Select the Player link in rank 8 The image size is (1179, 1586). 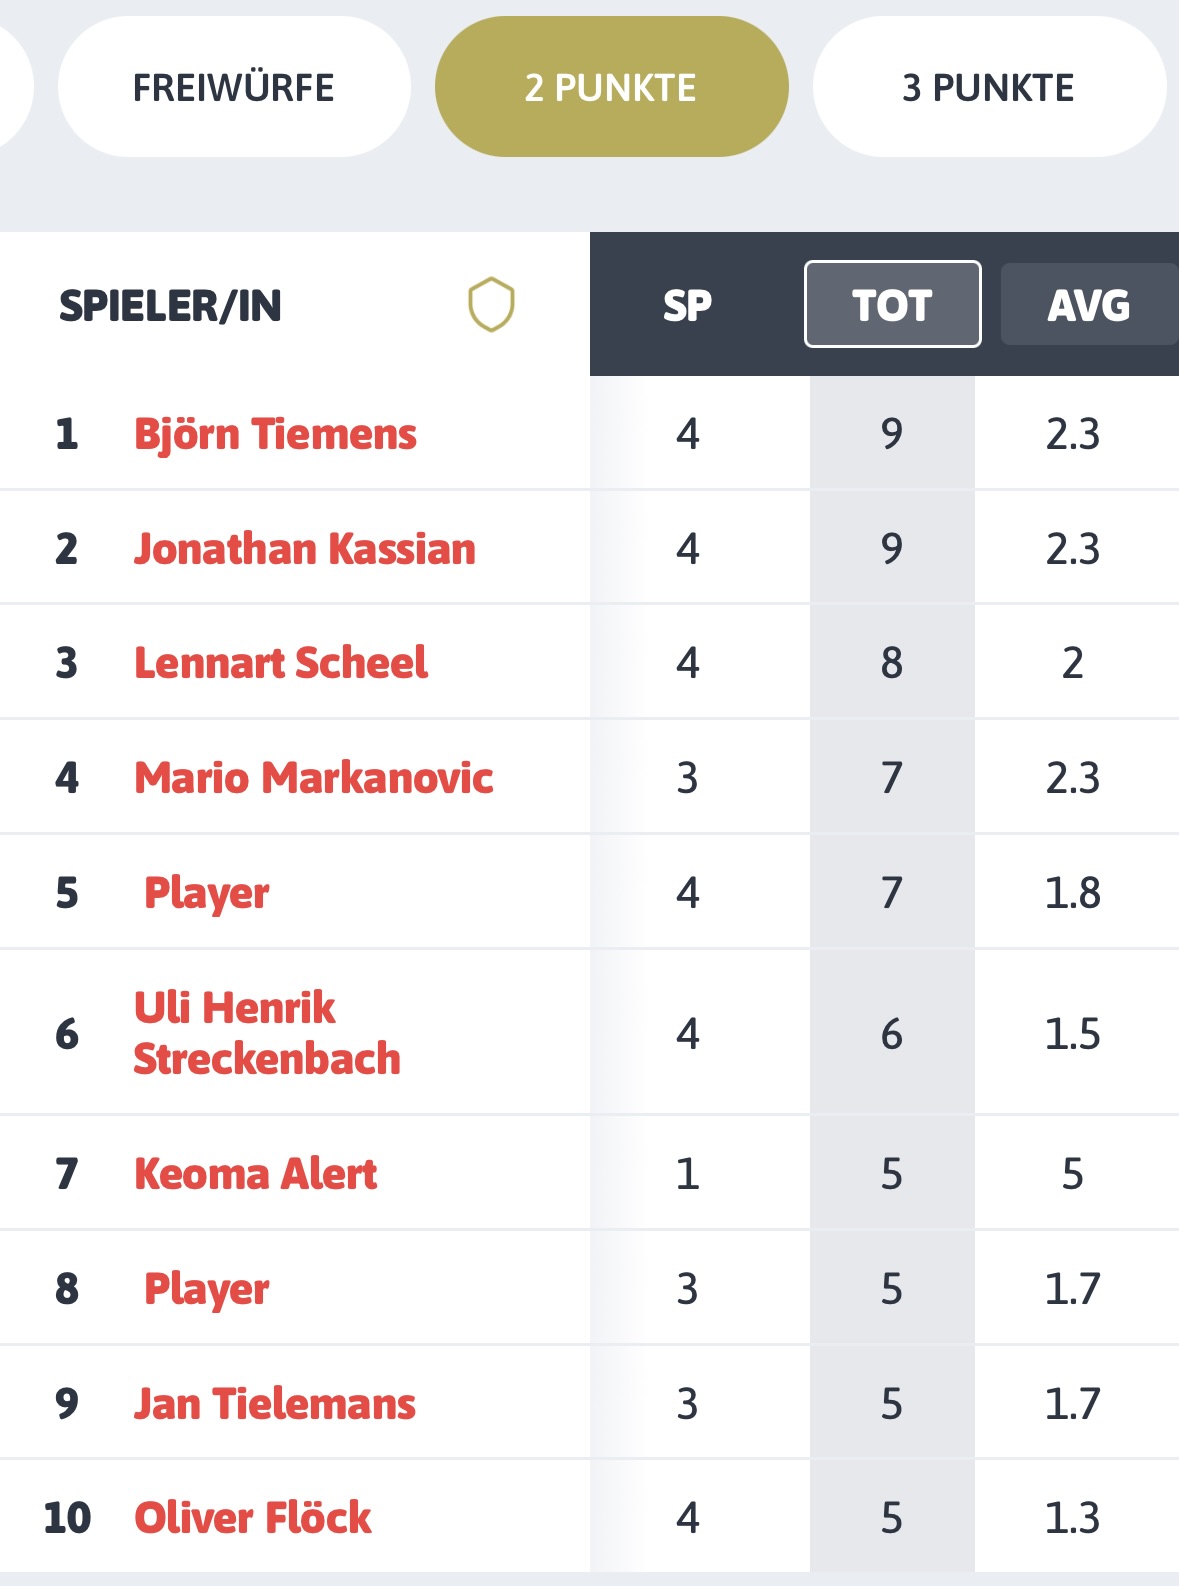[207, 1289]
